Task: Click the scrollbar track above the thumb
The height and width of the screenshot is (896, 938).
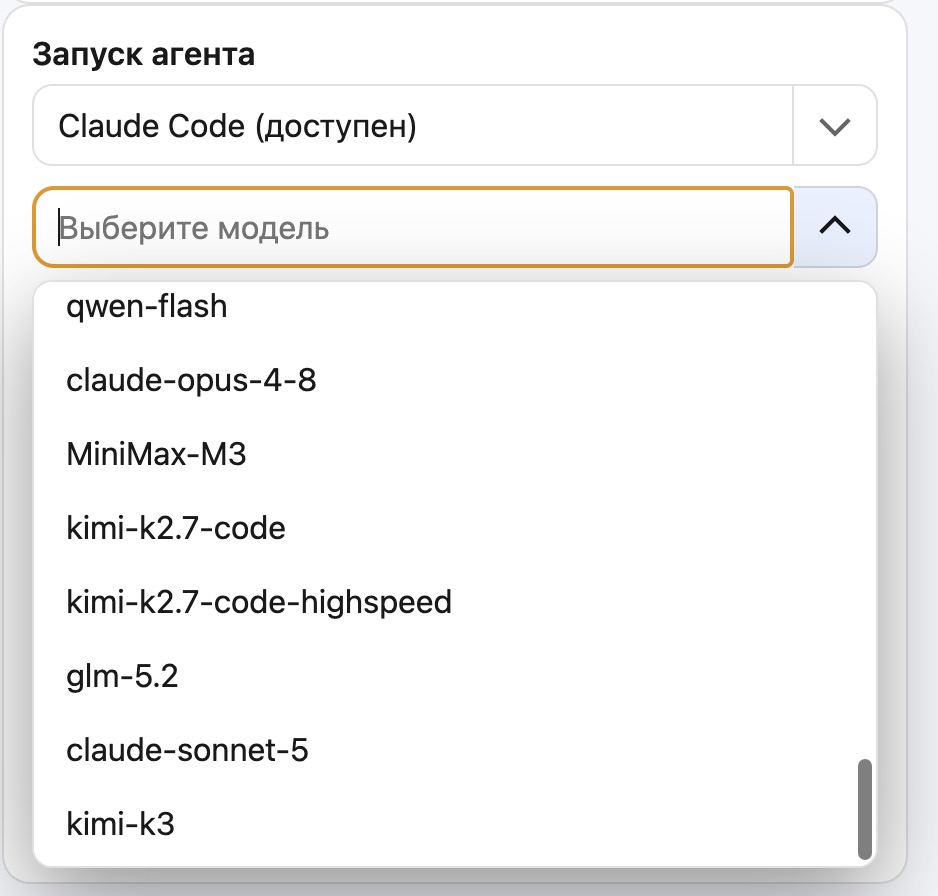Action: click(864, 520)
